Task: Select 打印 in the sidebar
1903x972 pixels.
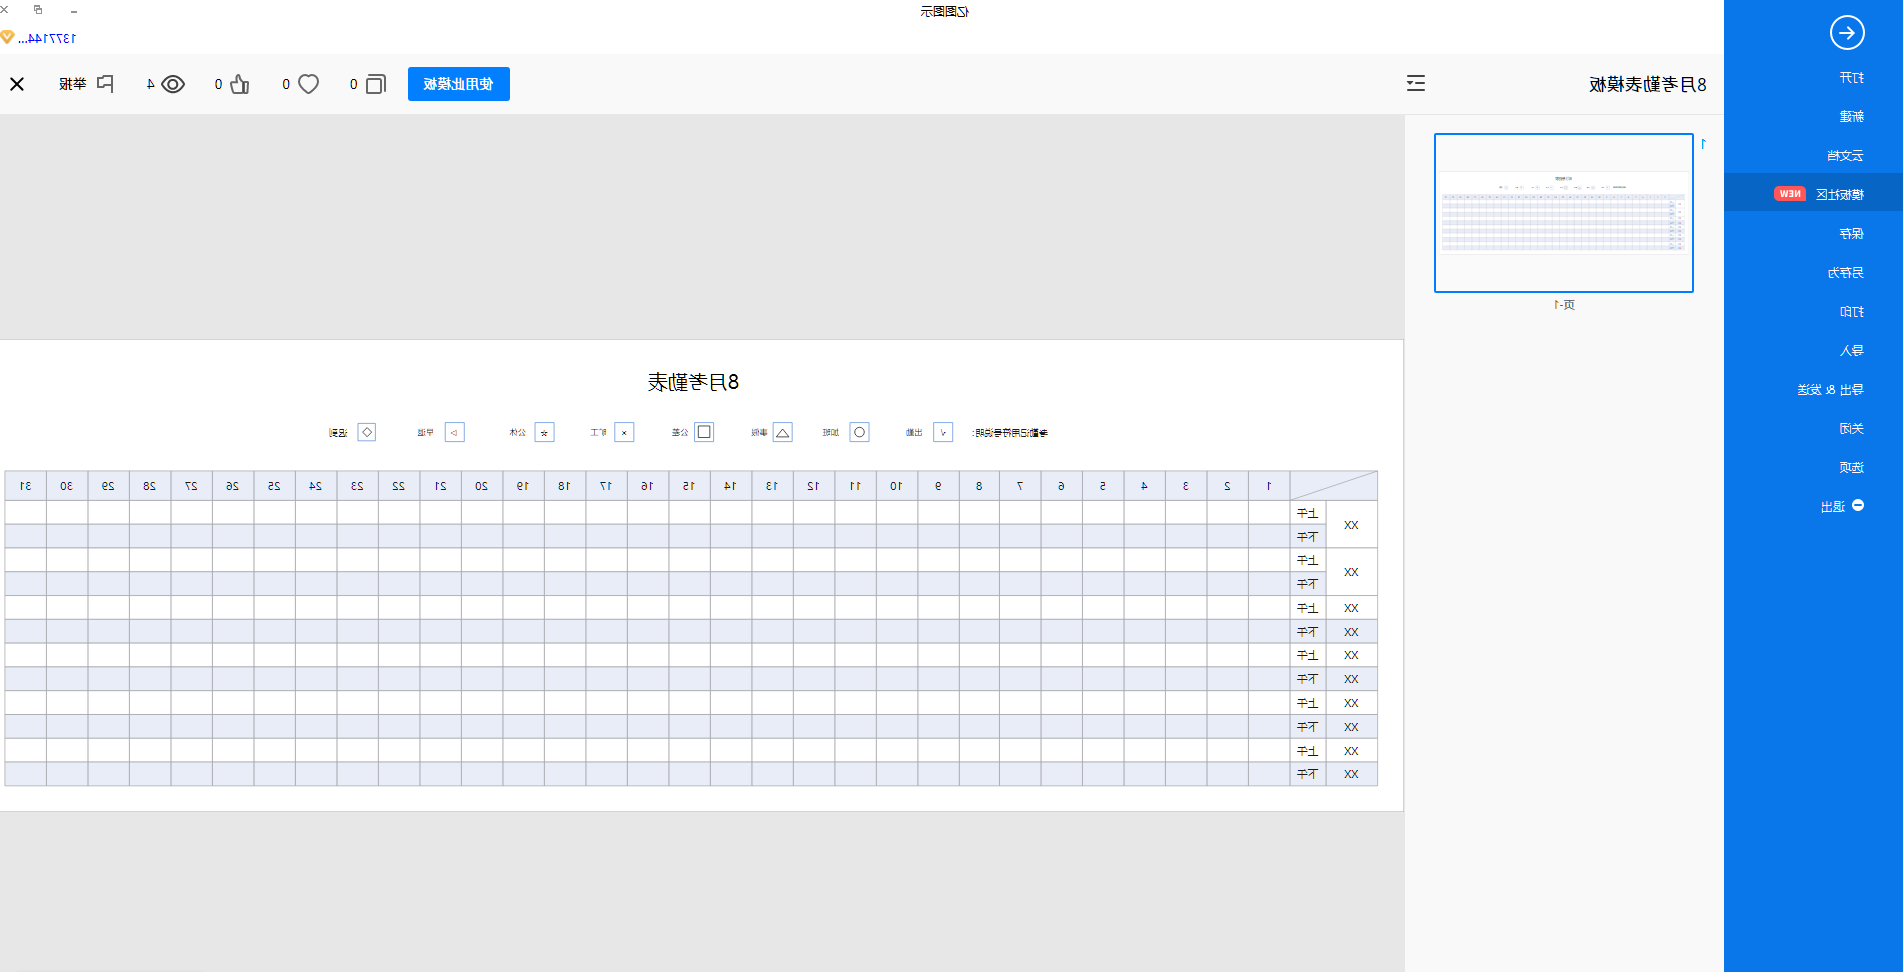Action: (x=1851, y=312)
